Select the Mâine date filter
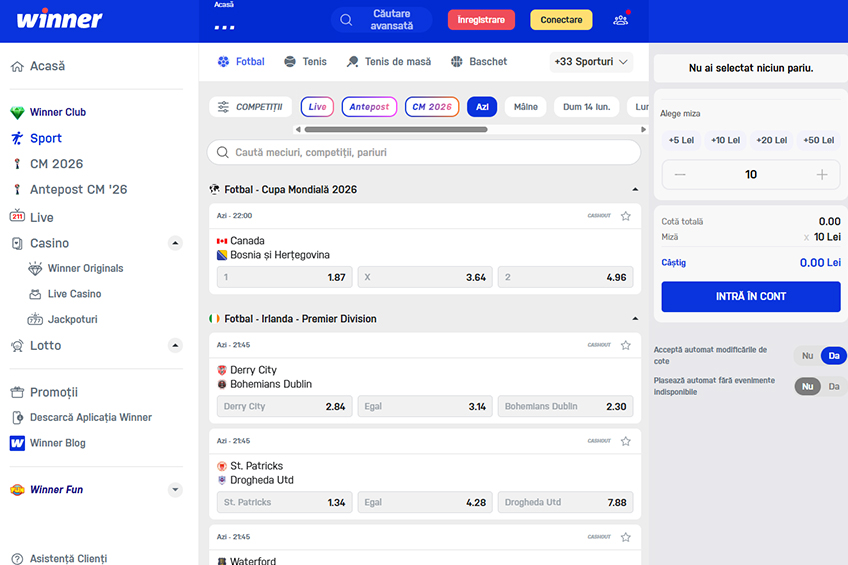This screenshot has width=848, height=565. (526, 107)
